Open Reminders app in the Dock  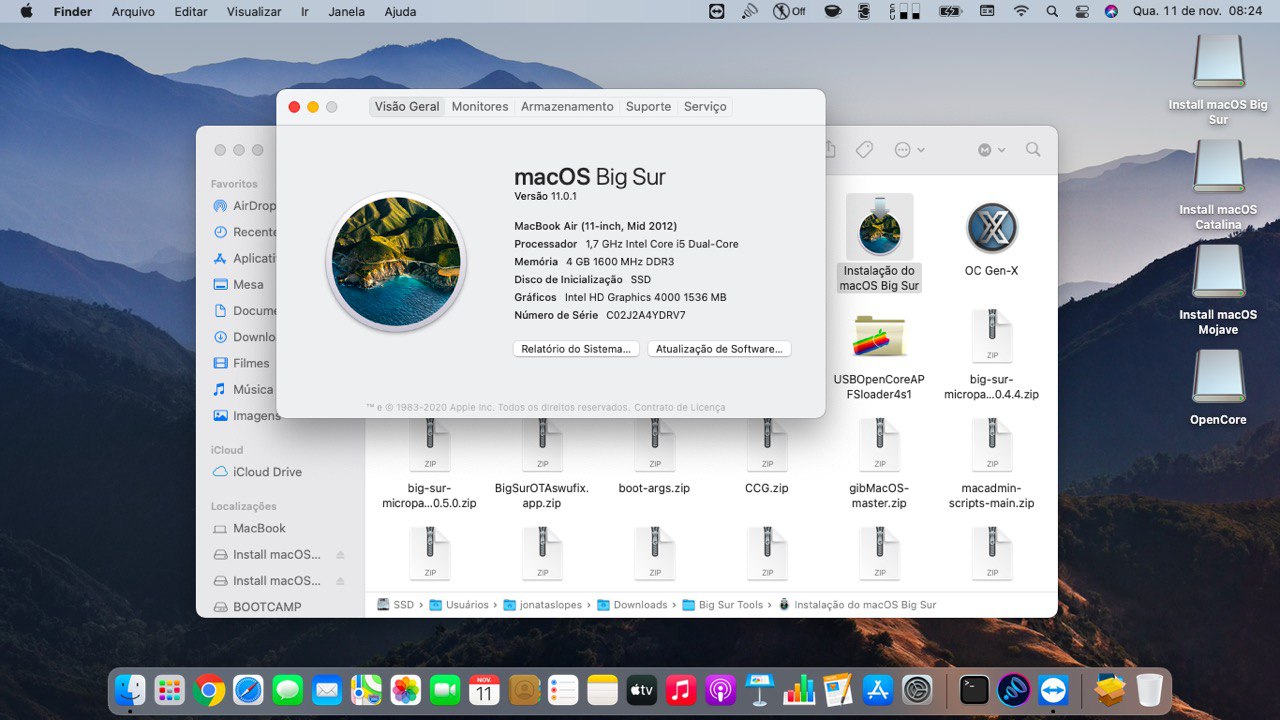coord(563,690)
